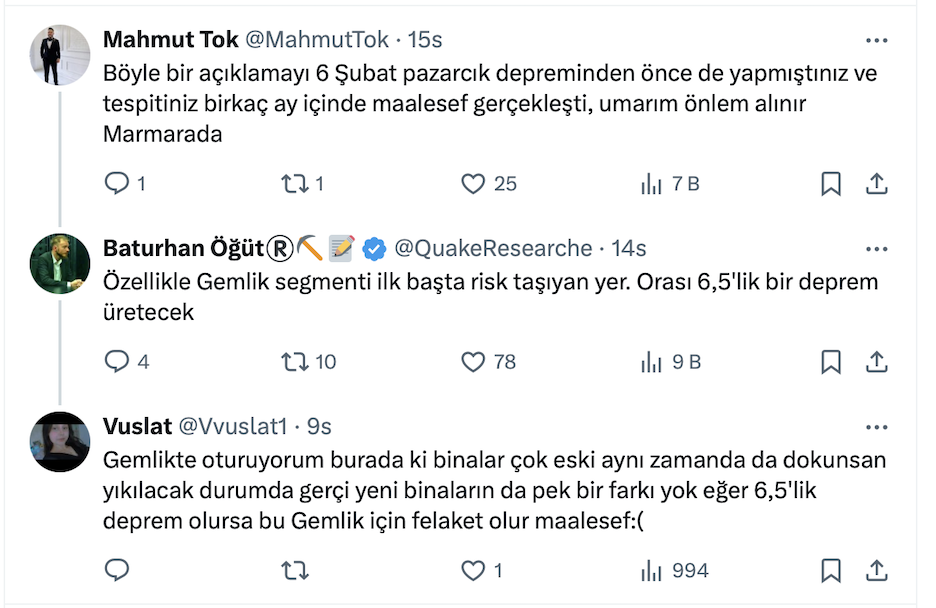Retweet Baturhan Öğüt's tweet
The image size is (936, 608).
pyautogui.click(x=294, y=362)
